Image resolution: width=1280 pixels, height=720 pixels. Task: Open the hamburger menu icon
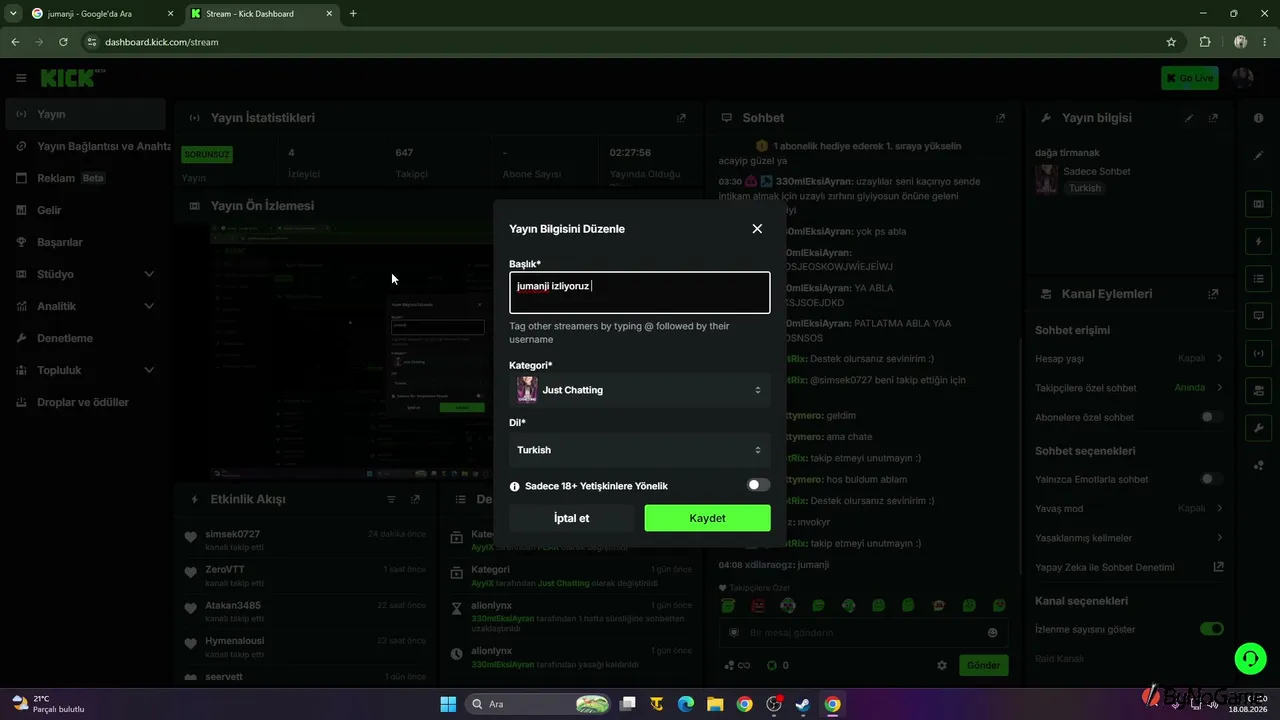click(x=21, y=78)
